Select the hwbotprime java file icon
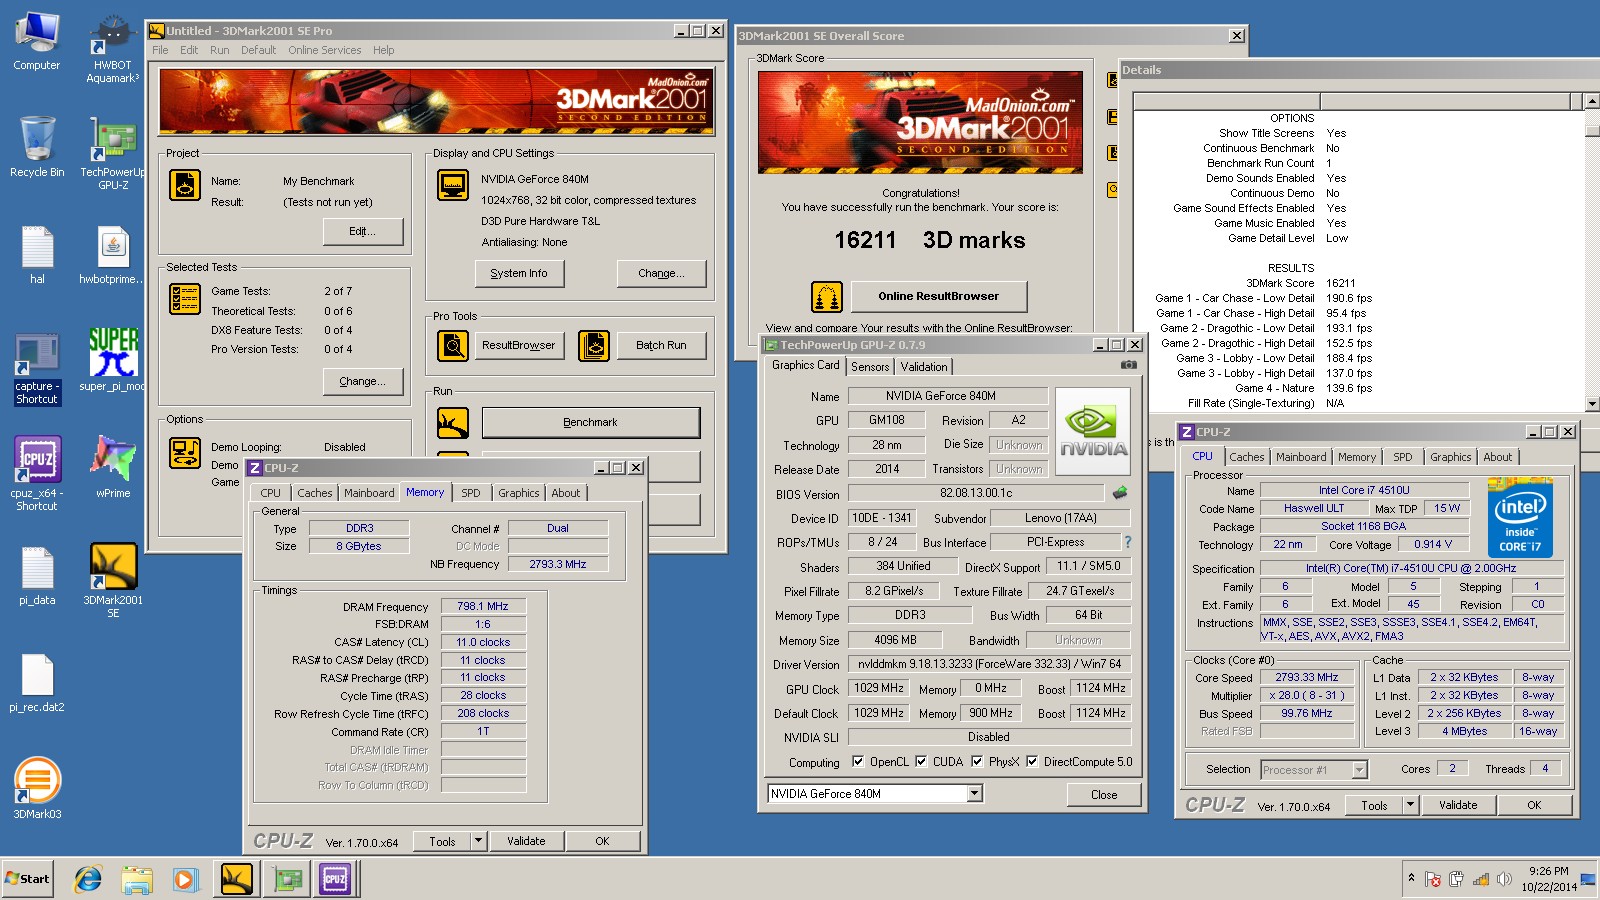The height and width of the screenshot is (900, 1600). coord(113,254)
